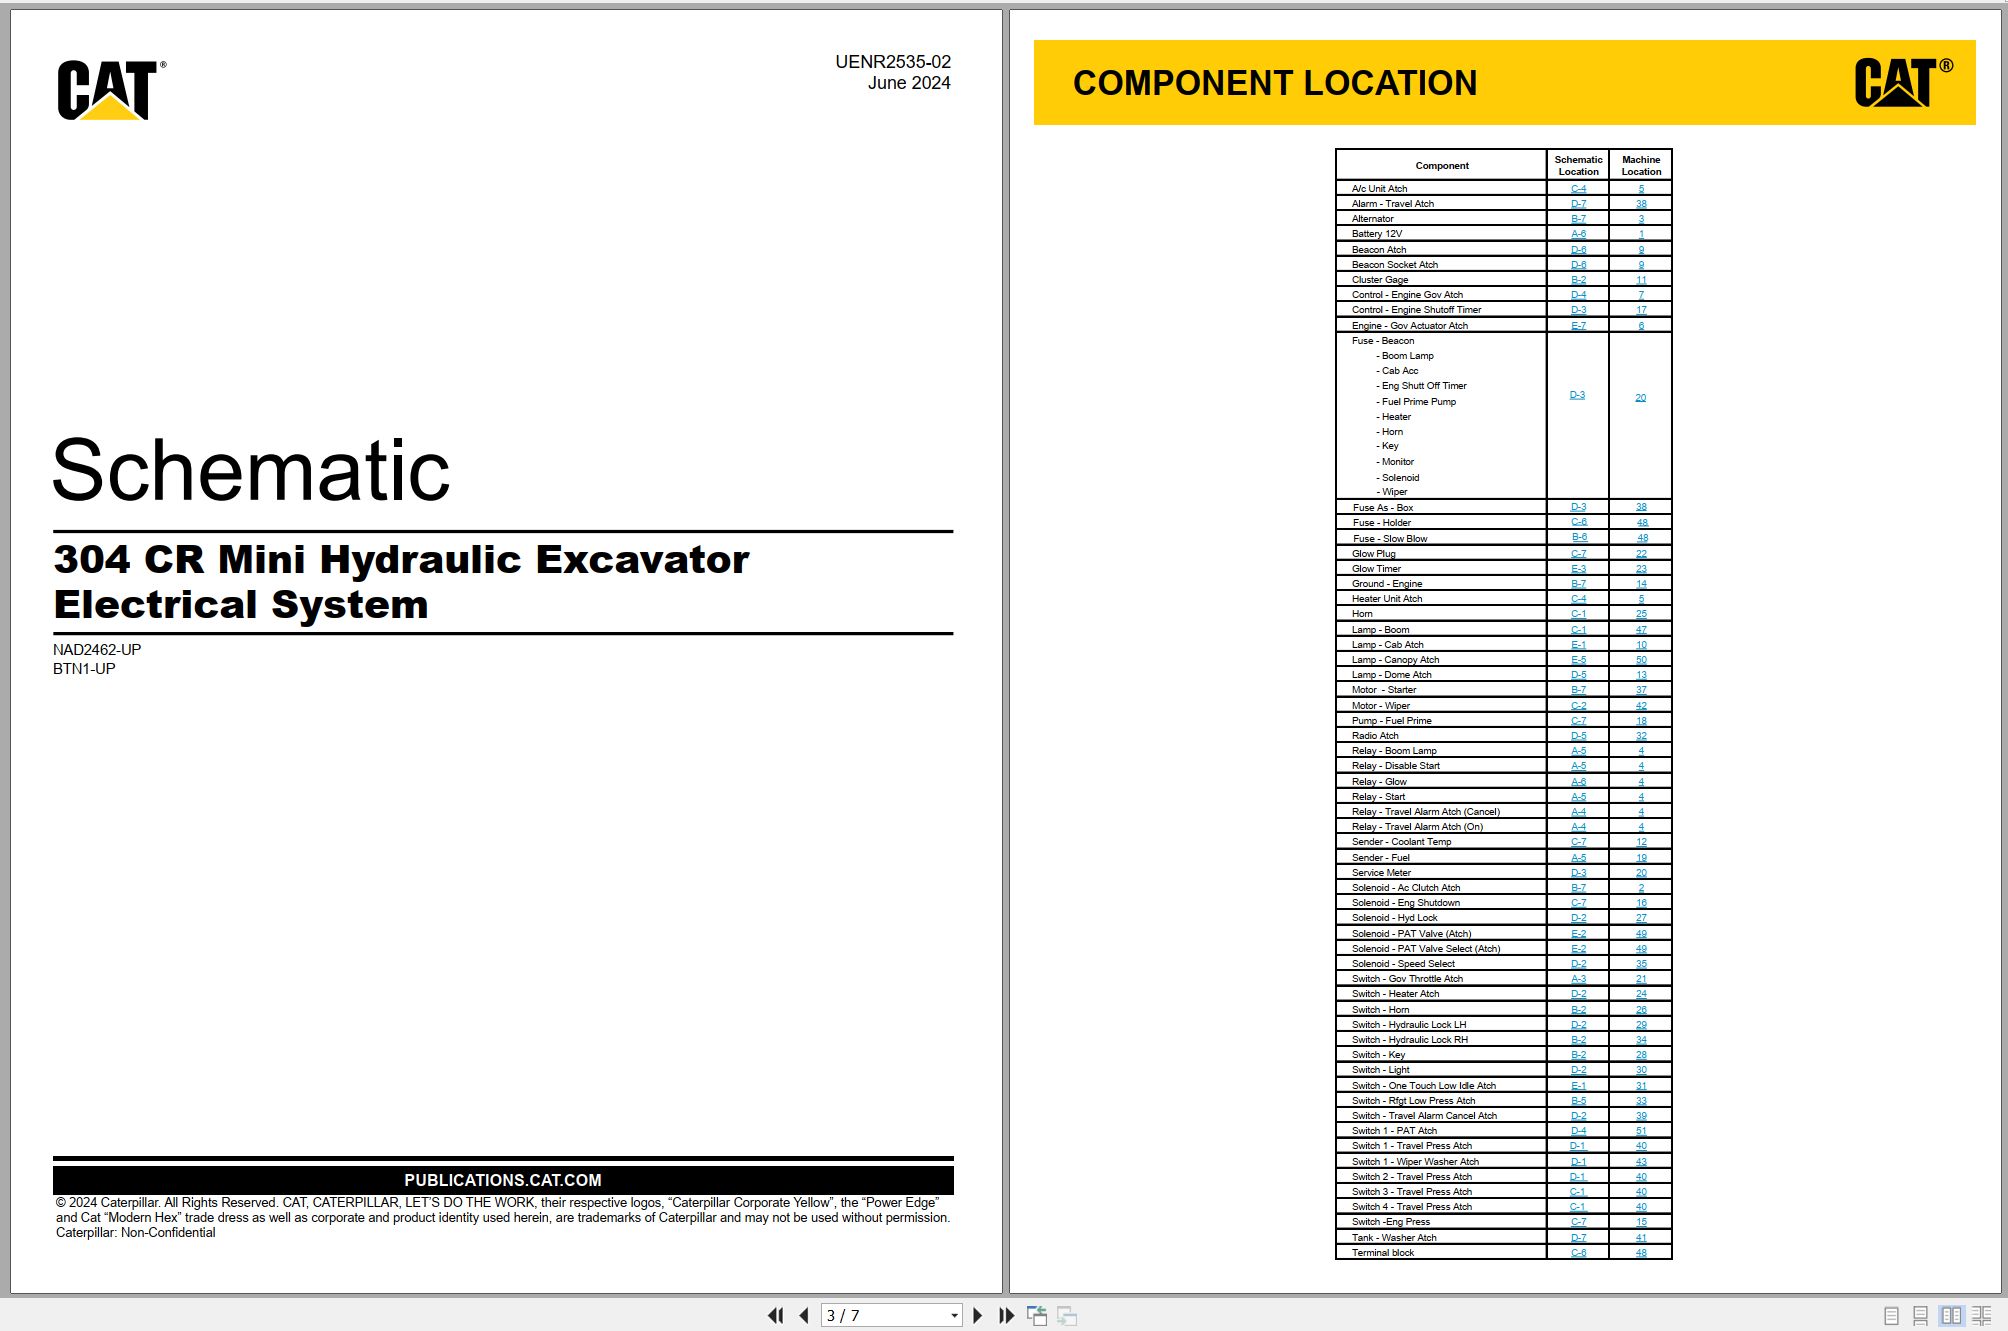Open machine location 11 for Cluster Gage
This screenshot has width=2008, height=1331.
(x=1641, y=280)
